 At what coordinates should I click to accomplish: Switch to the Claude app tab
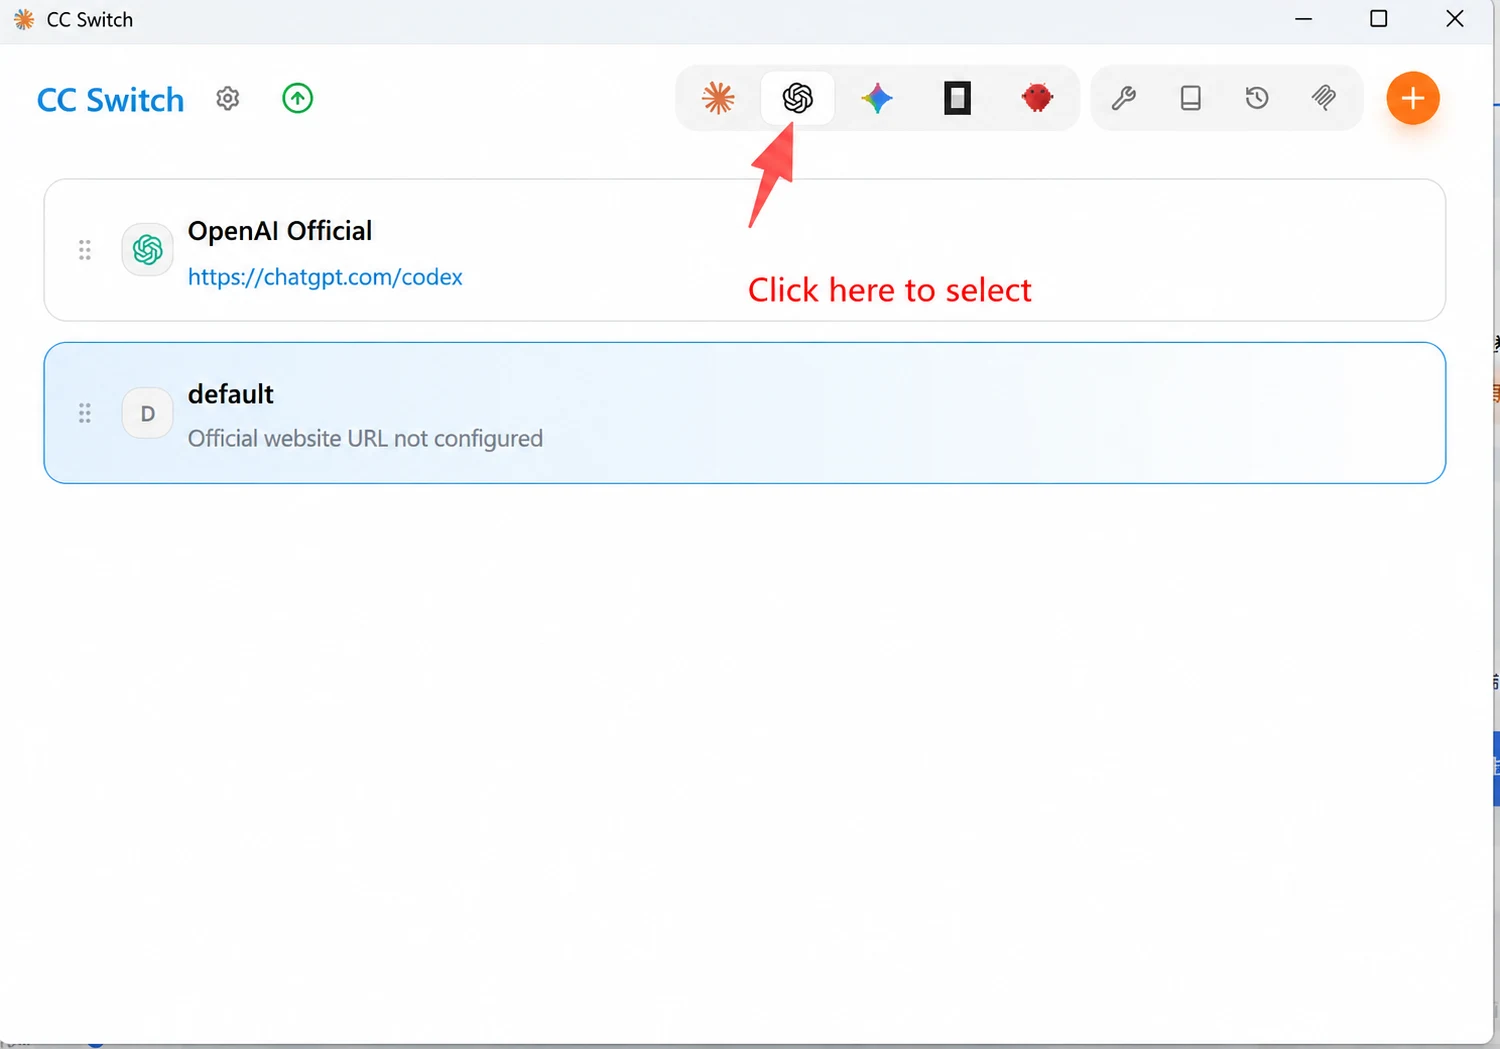(x=718, y=98)
